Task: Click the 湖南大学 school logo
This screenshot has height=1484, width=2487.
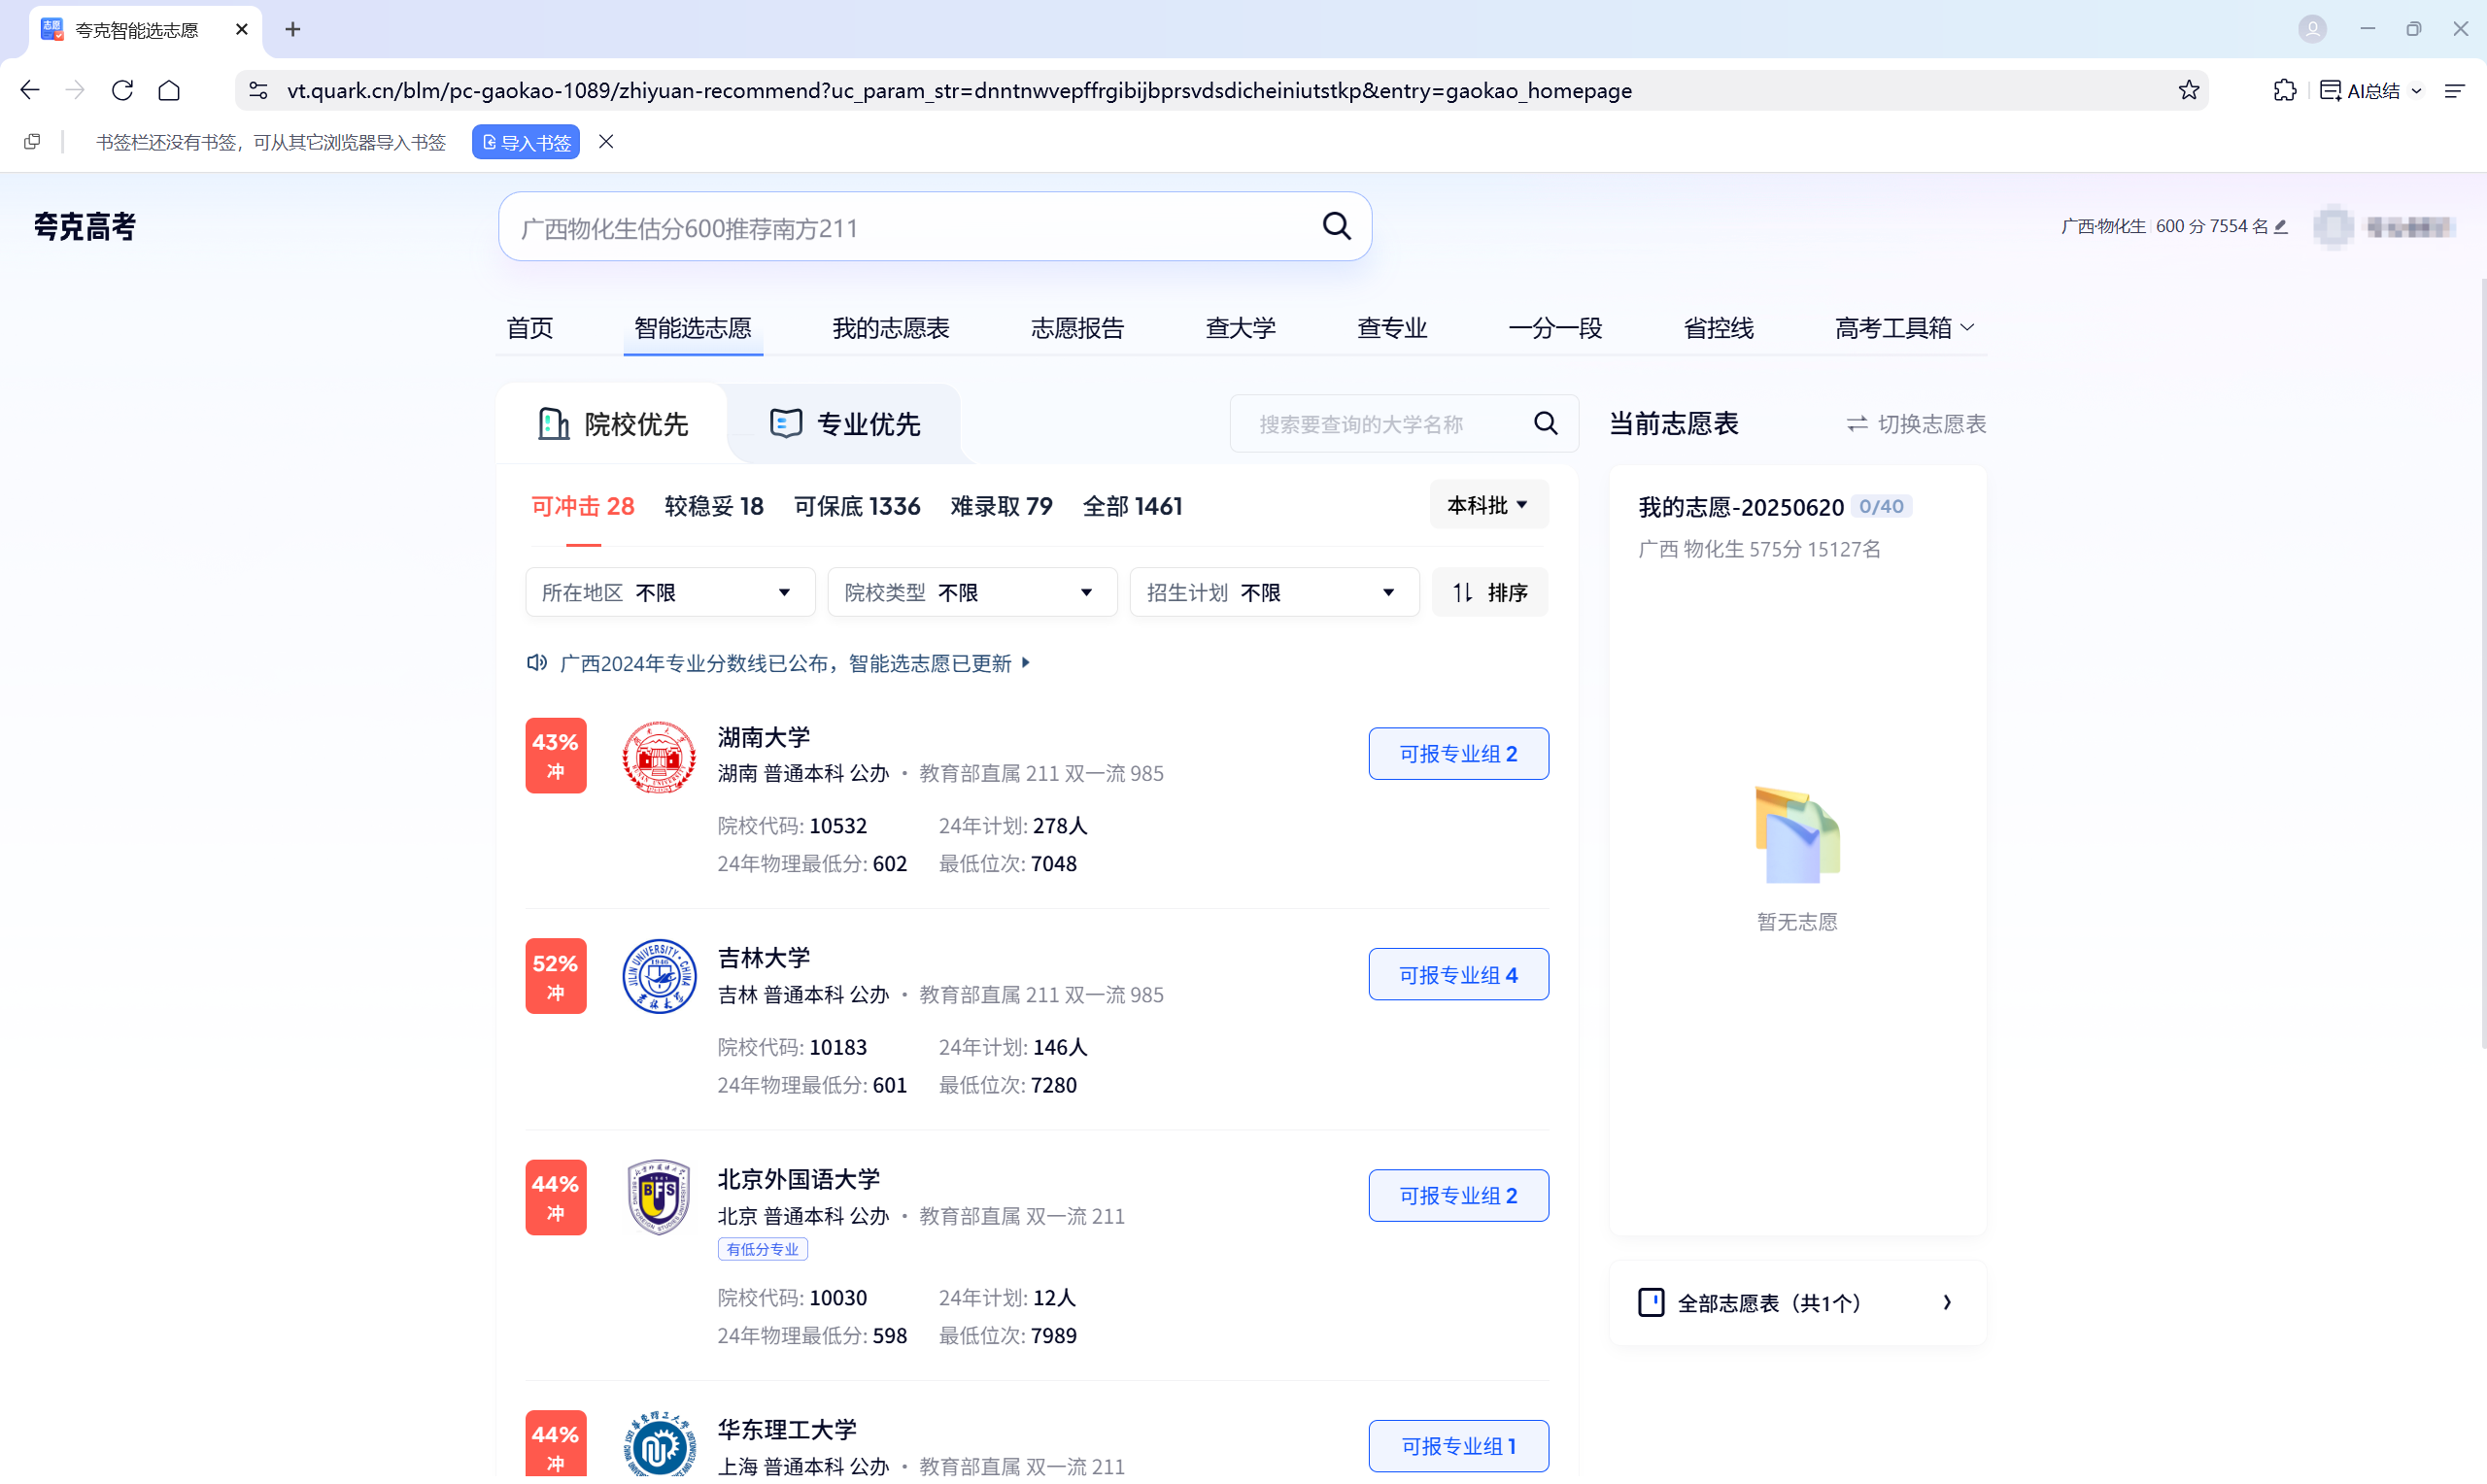Action: [x=659, y=757]
